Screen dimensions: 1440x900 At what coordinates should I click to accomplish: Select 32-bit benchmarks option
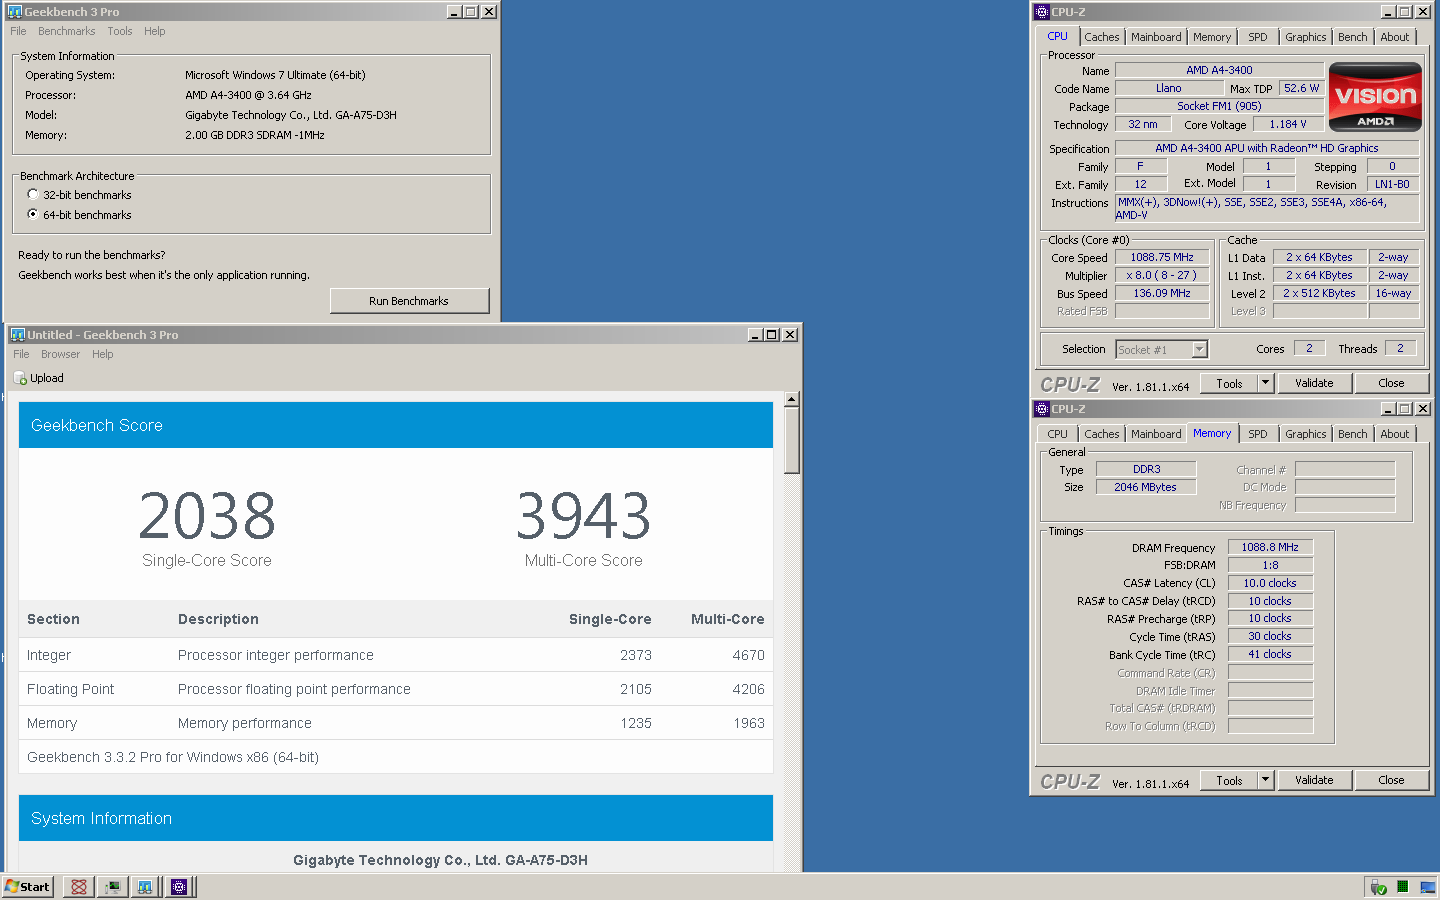click(x=33, y=195)
